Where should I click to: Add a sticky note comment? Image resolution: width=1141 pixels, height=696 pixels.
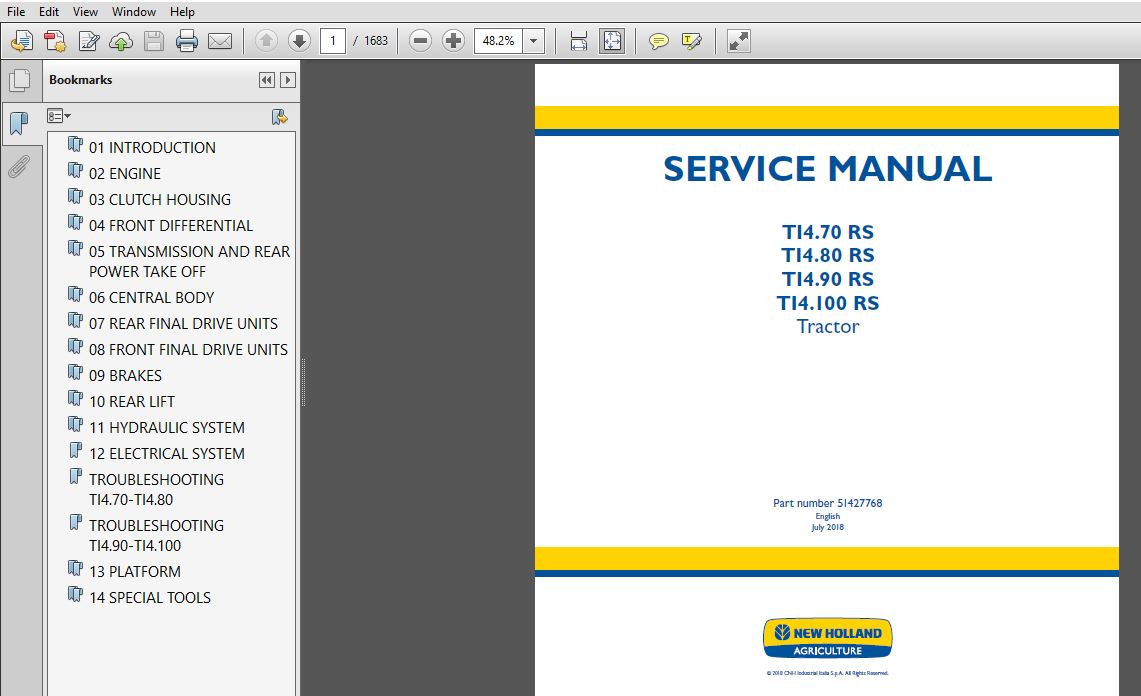click(659, 41)
